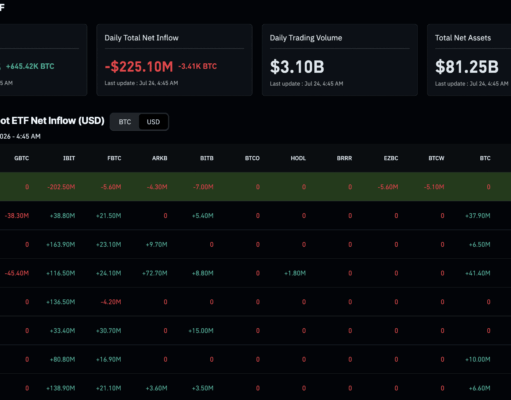Screen dimensions: 511x400
Task: Select the +23.10M FBTC cell
Action: click(109, 245)
